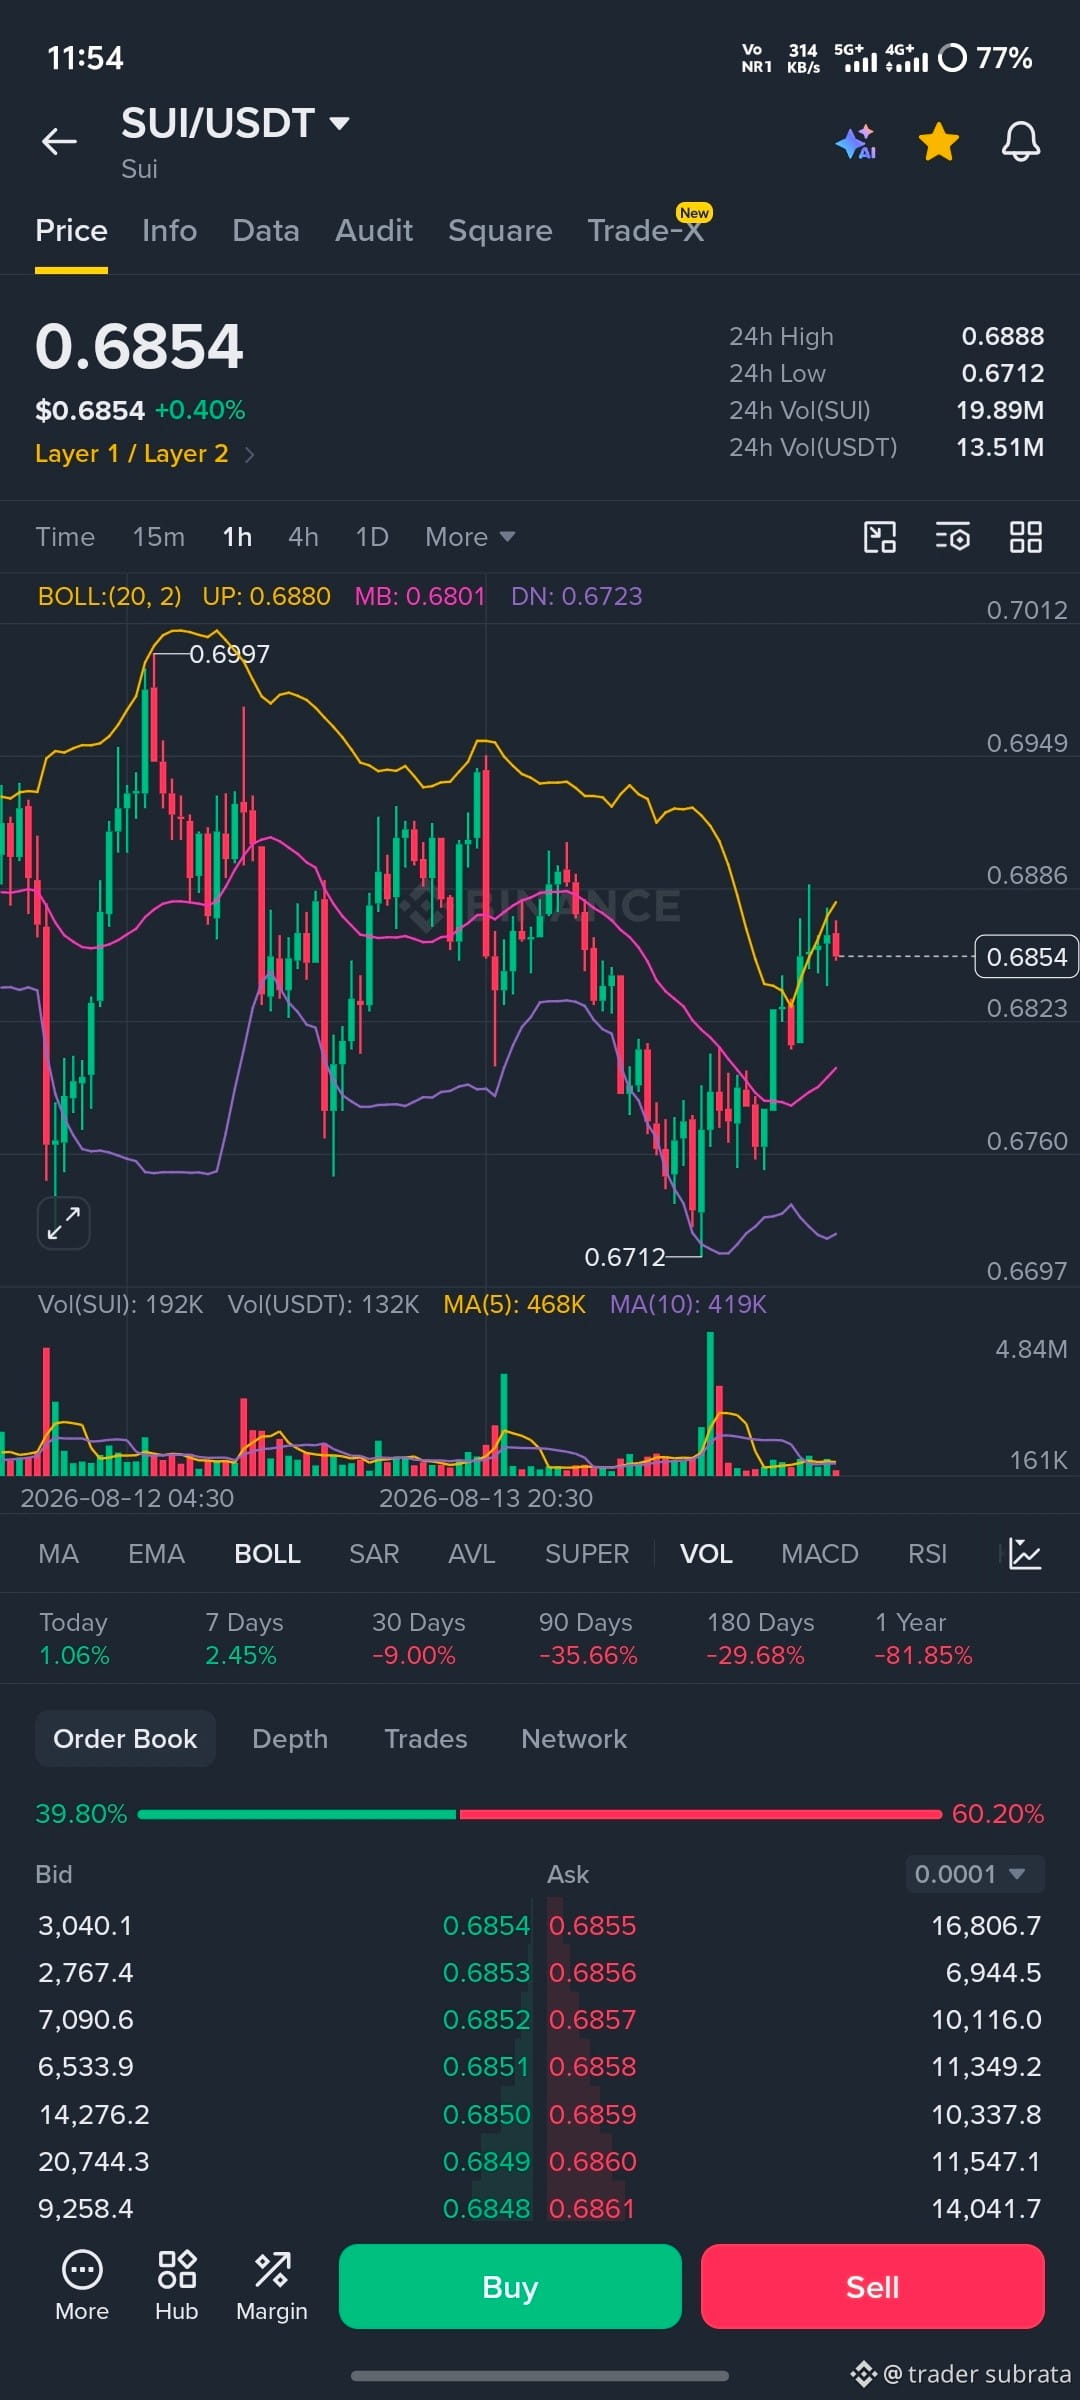This screenshot has height=2400, width=1080.
Task: Select the Depth tab
Action: pos(290,1739)
